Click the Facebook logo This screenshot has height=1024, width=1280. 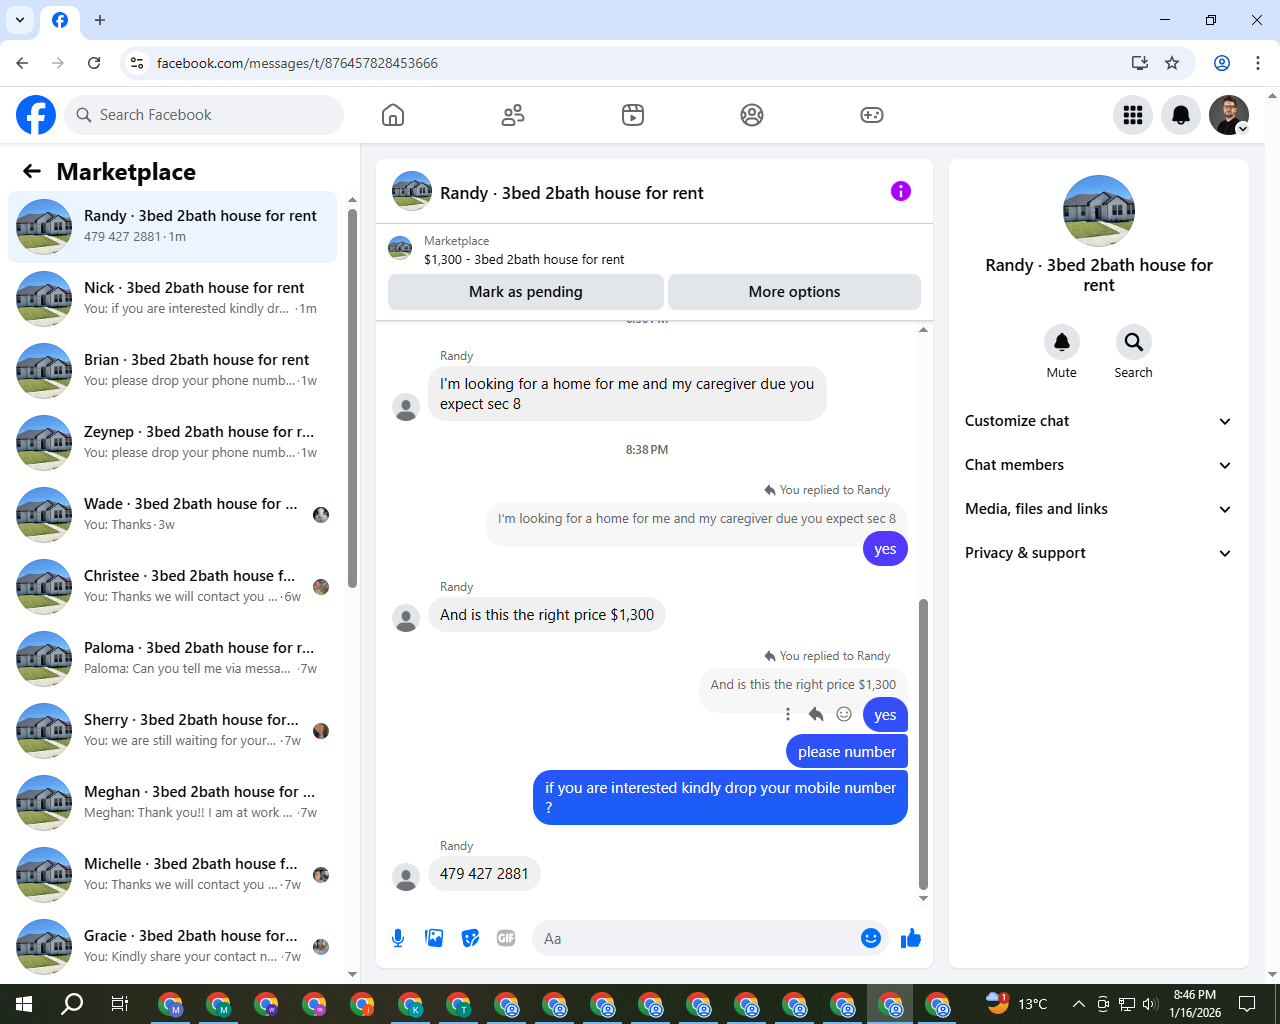pos(36,115)
